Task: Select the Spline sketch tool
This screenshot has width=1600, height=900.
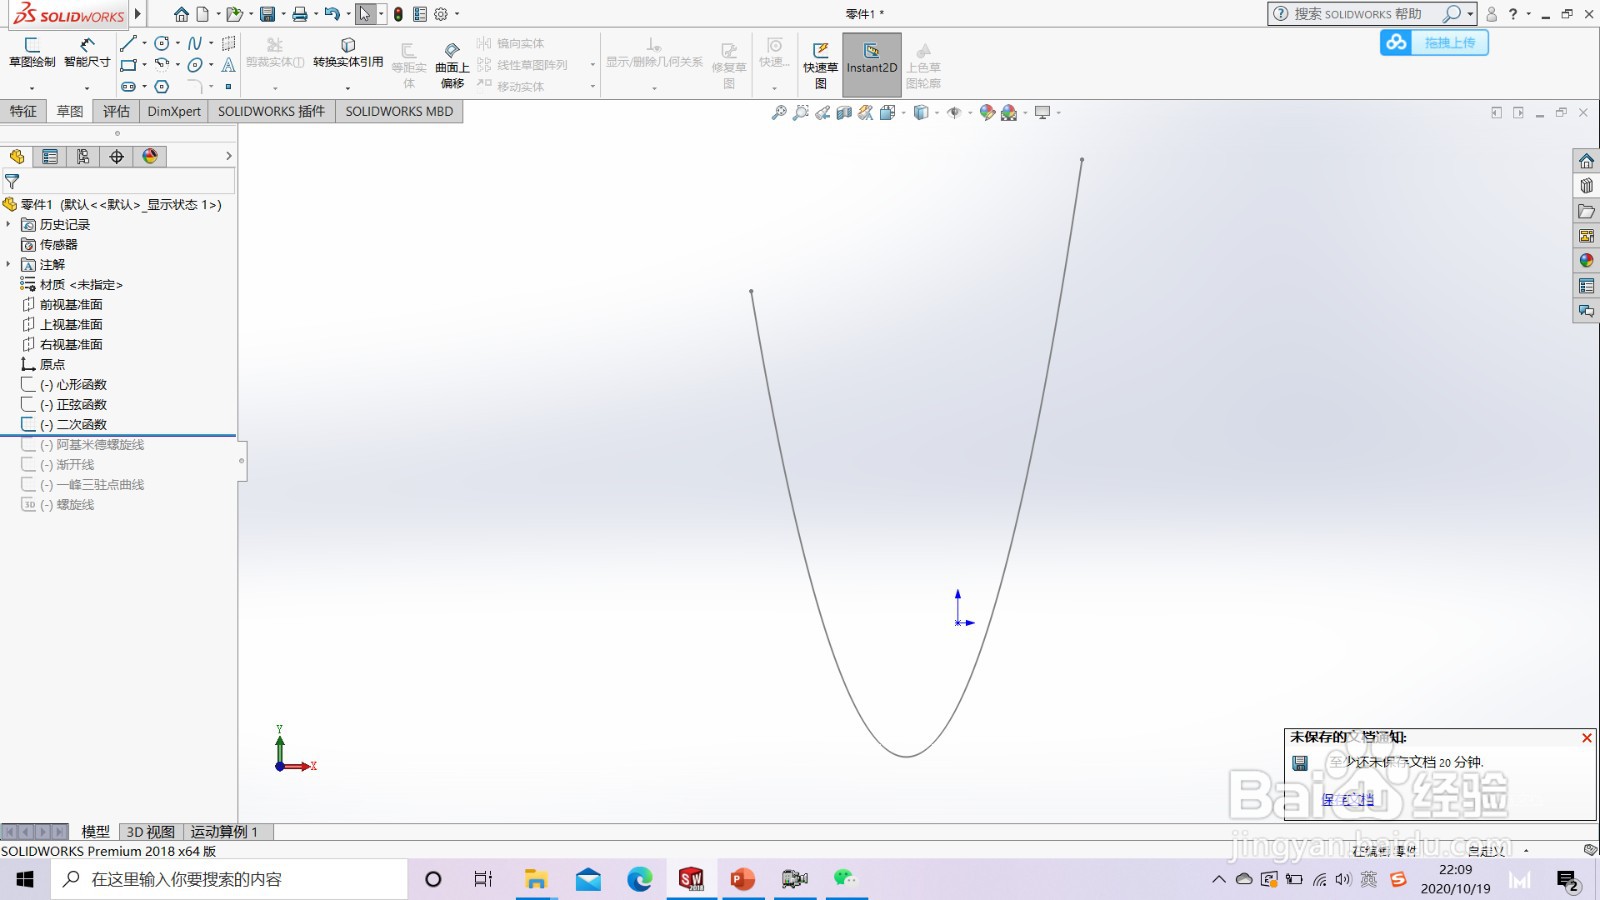Action: (195, 43)
